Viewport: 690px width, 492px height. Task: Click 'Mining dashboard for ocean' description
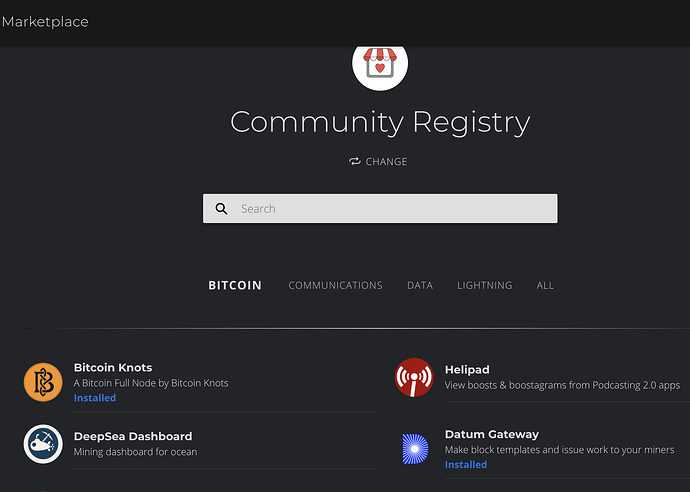[x=136, y=452]
